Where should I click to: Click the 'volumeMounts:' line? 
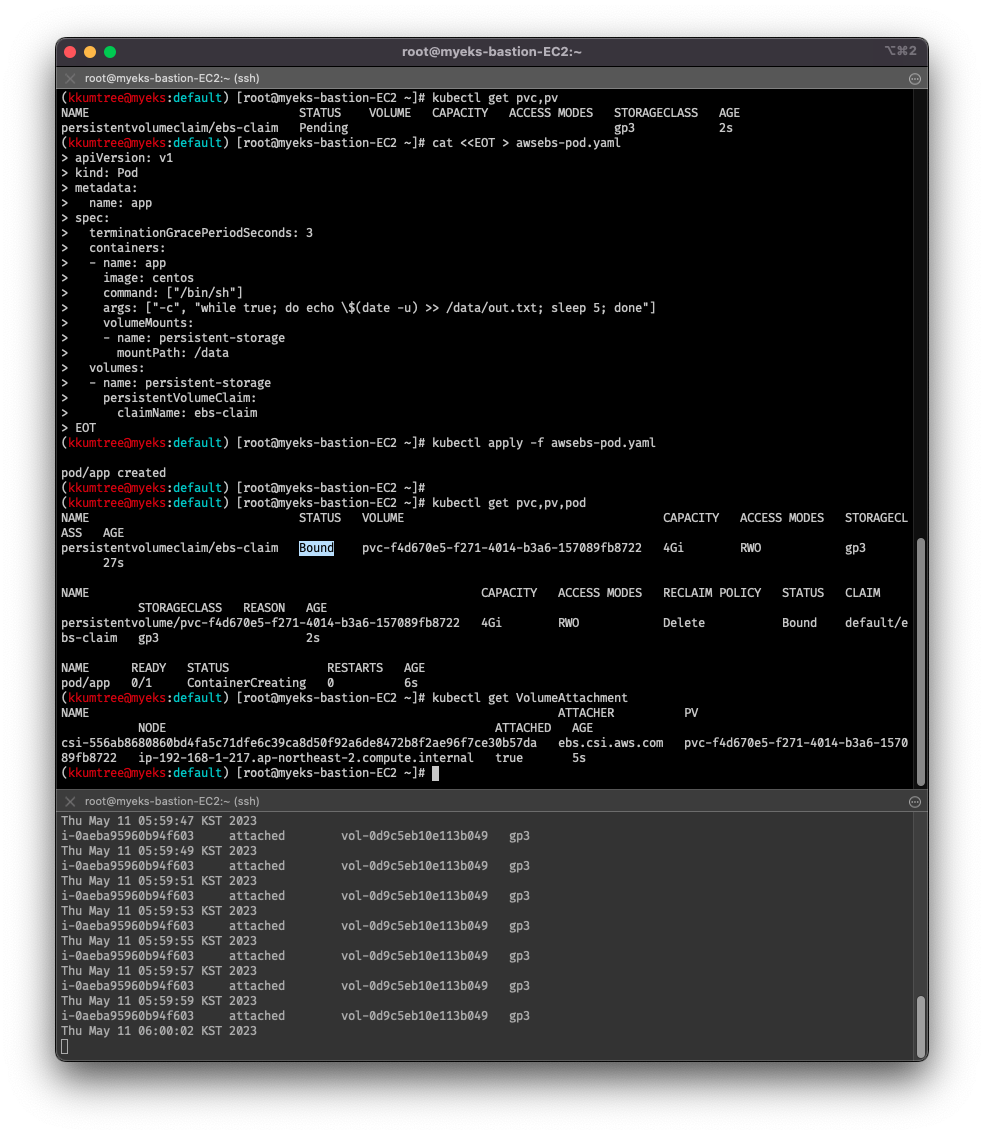(148, 323)
